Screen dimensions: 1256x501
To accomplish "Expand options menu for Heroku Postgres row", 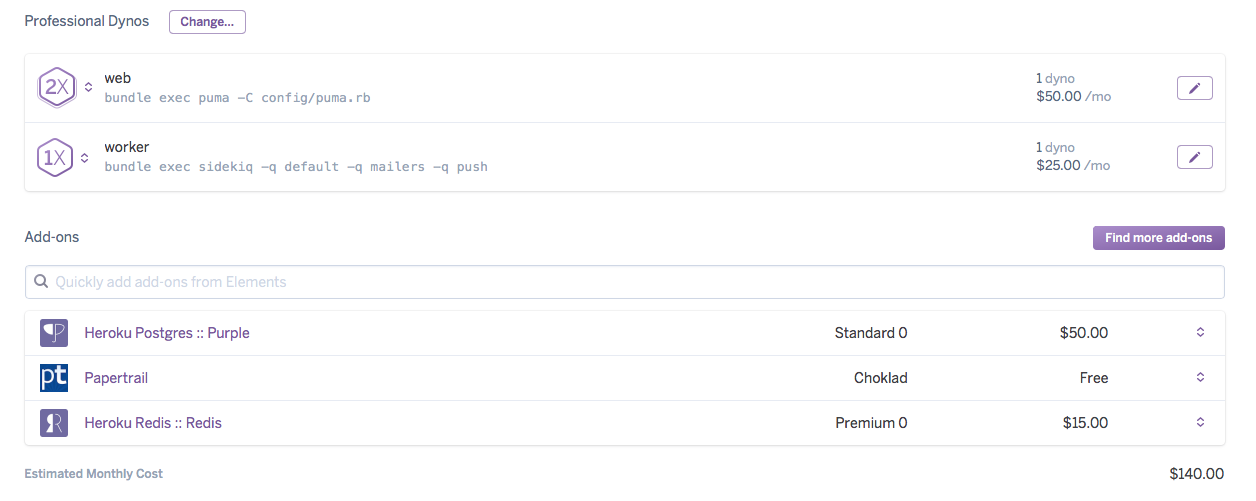I will (1200, 333).
